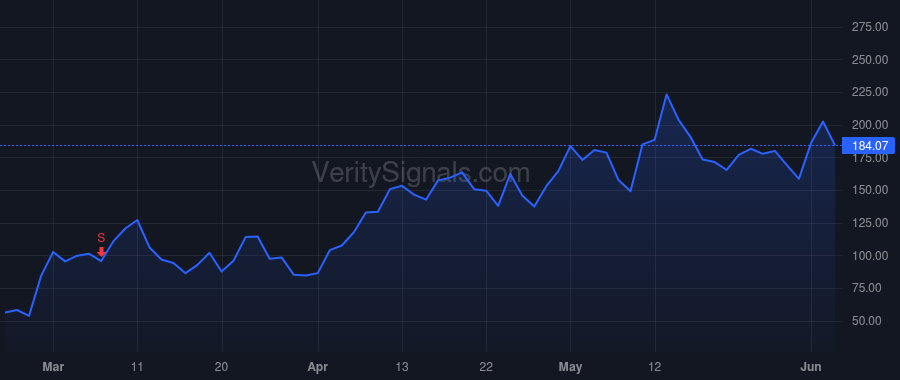Click the 20 date label on time axis
Screen dimensions: 900x380
222,367
